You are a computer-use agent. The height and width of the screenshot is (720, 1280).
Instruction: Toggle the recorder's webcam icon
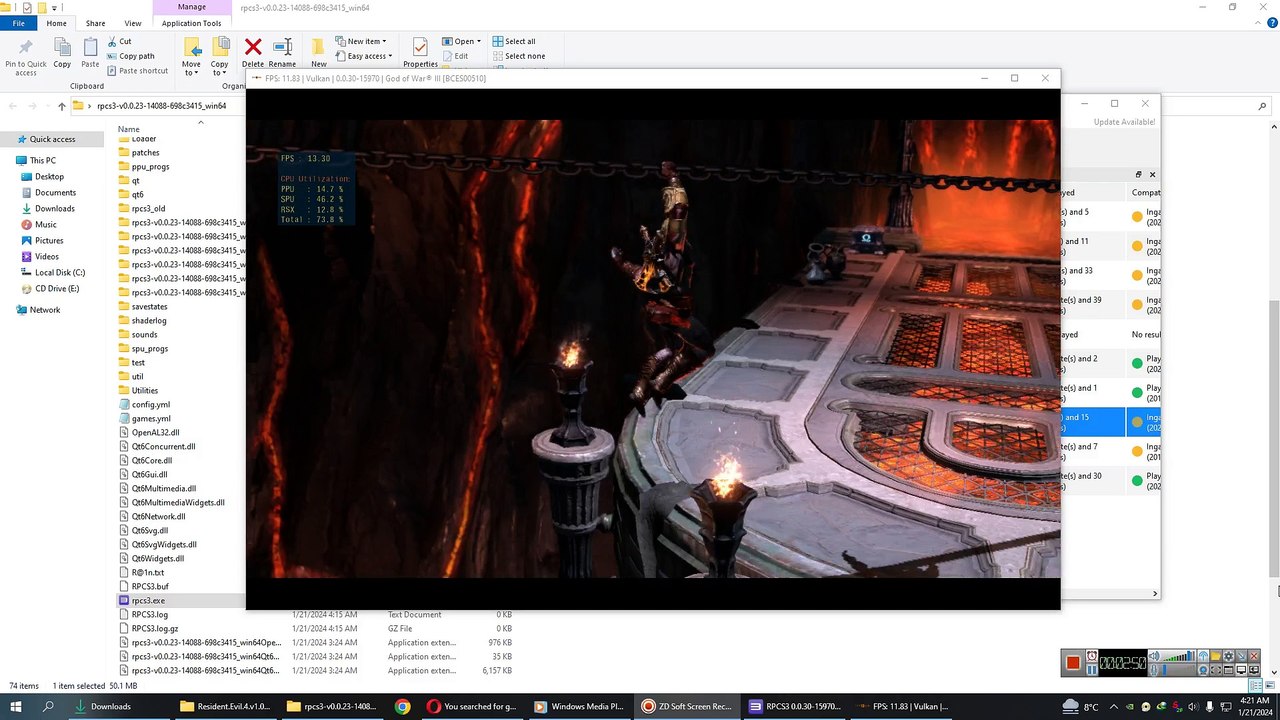pos(1203,670)
